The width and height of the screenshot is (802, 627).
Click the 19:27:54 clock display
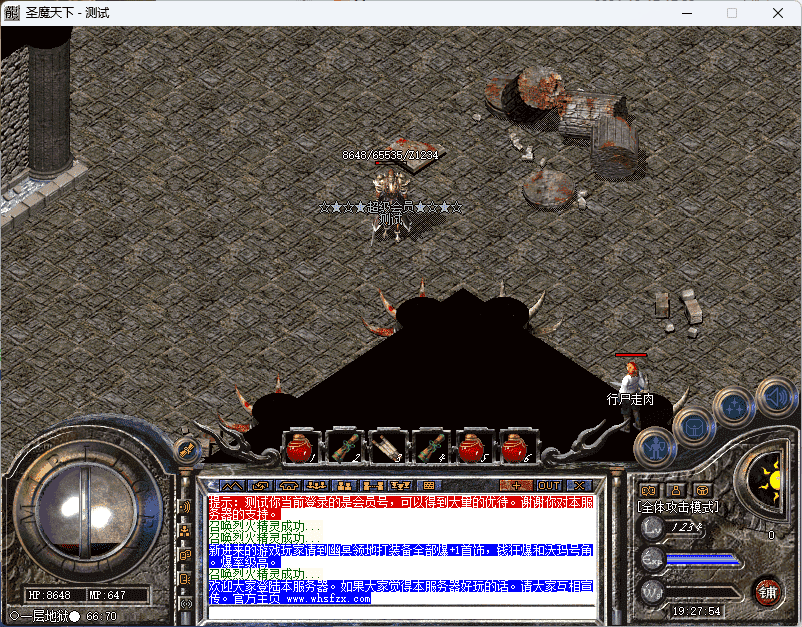tap(696, 611)
